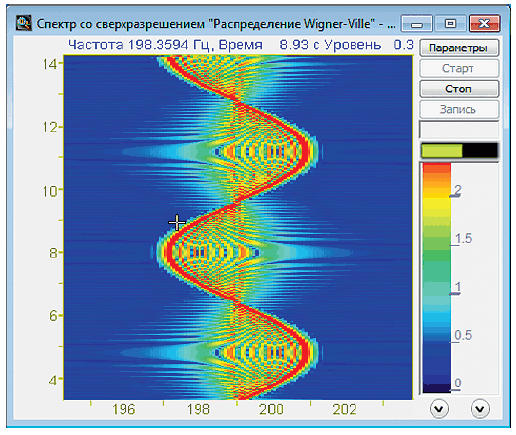
Task: Click the crosshair cursor on the spectrogram
Action: (177, 222)
